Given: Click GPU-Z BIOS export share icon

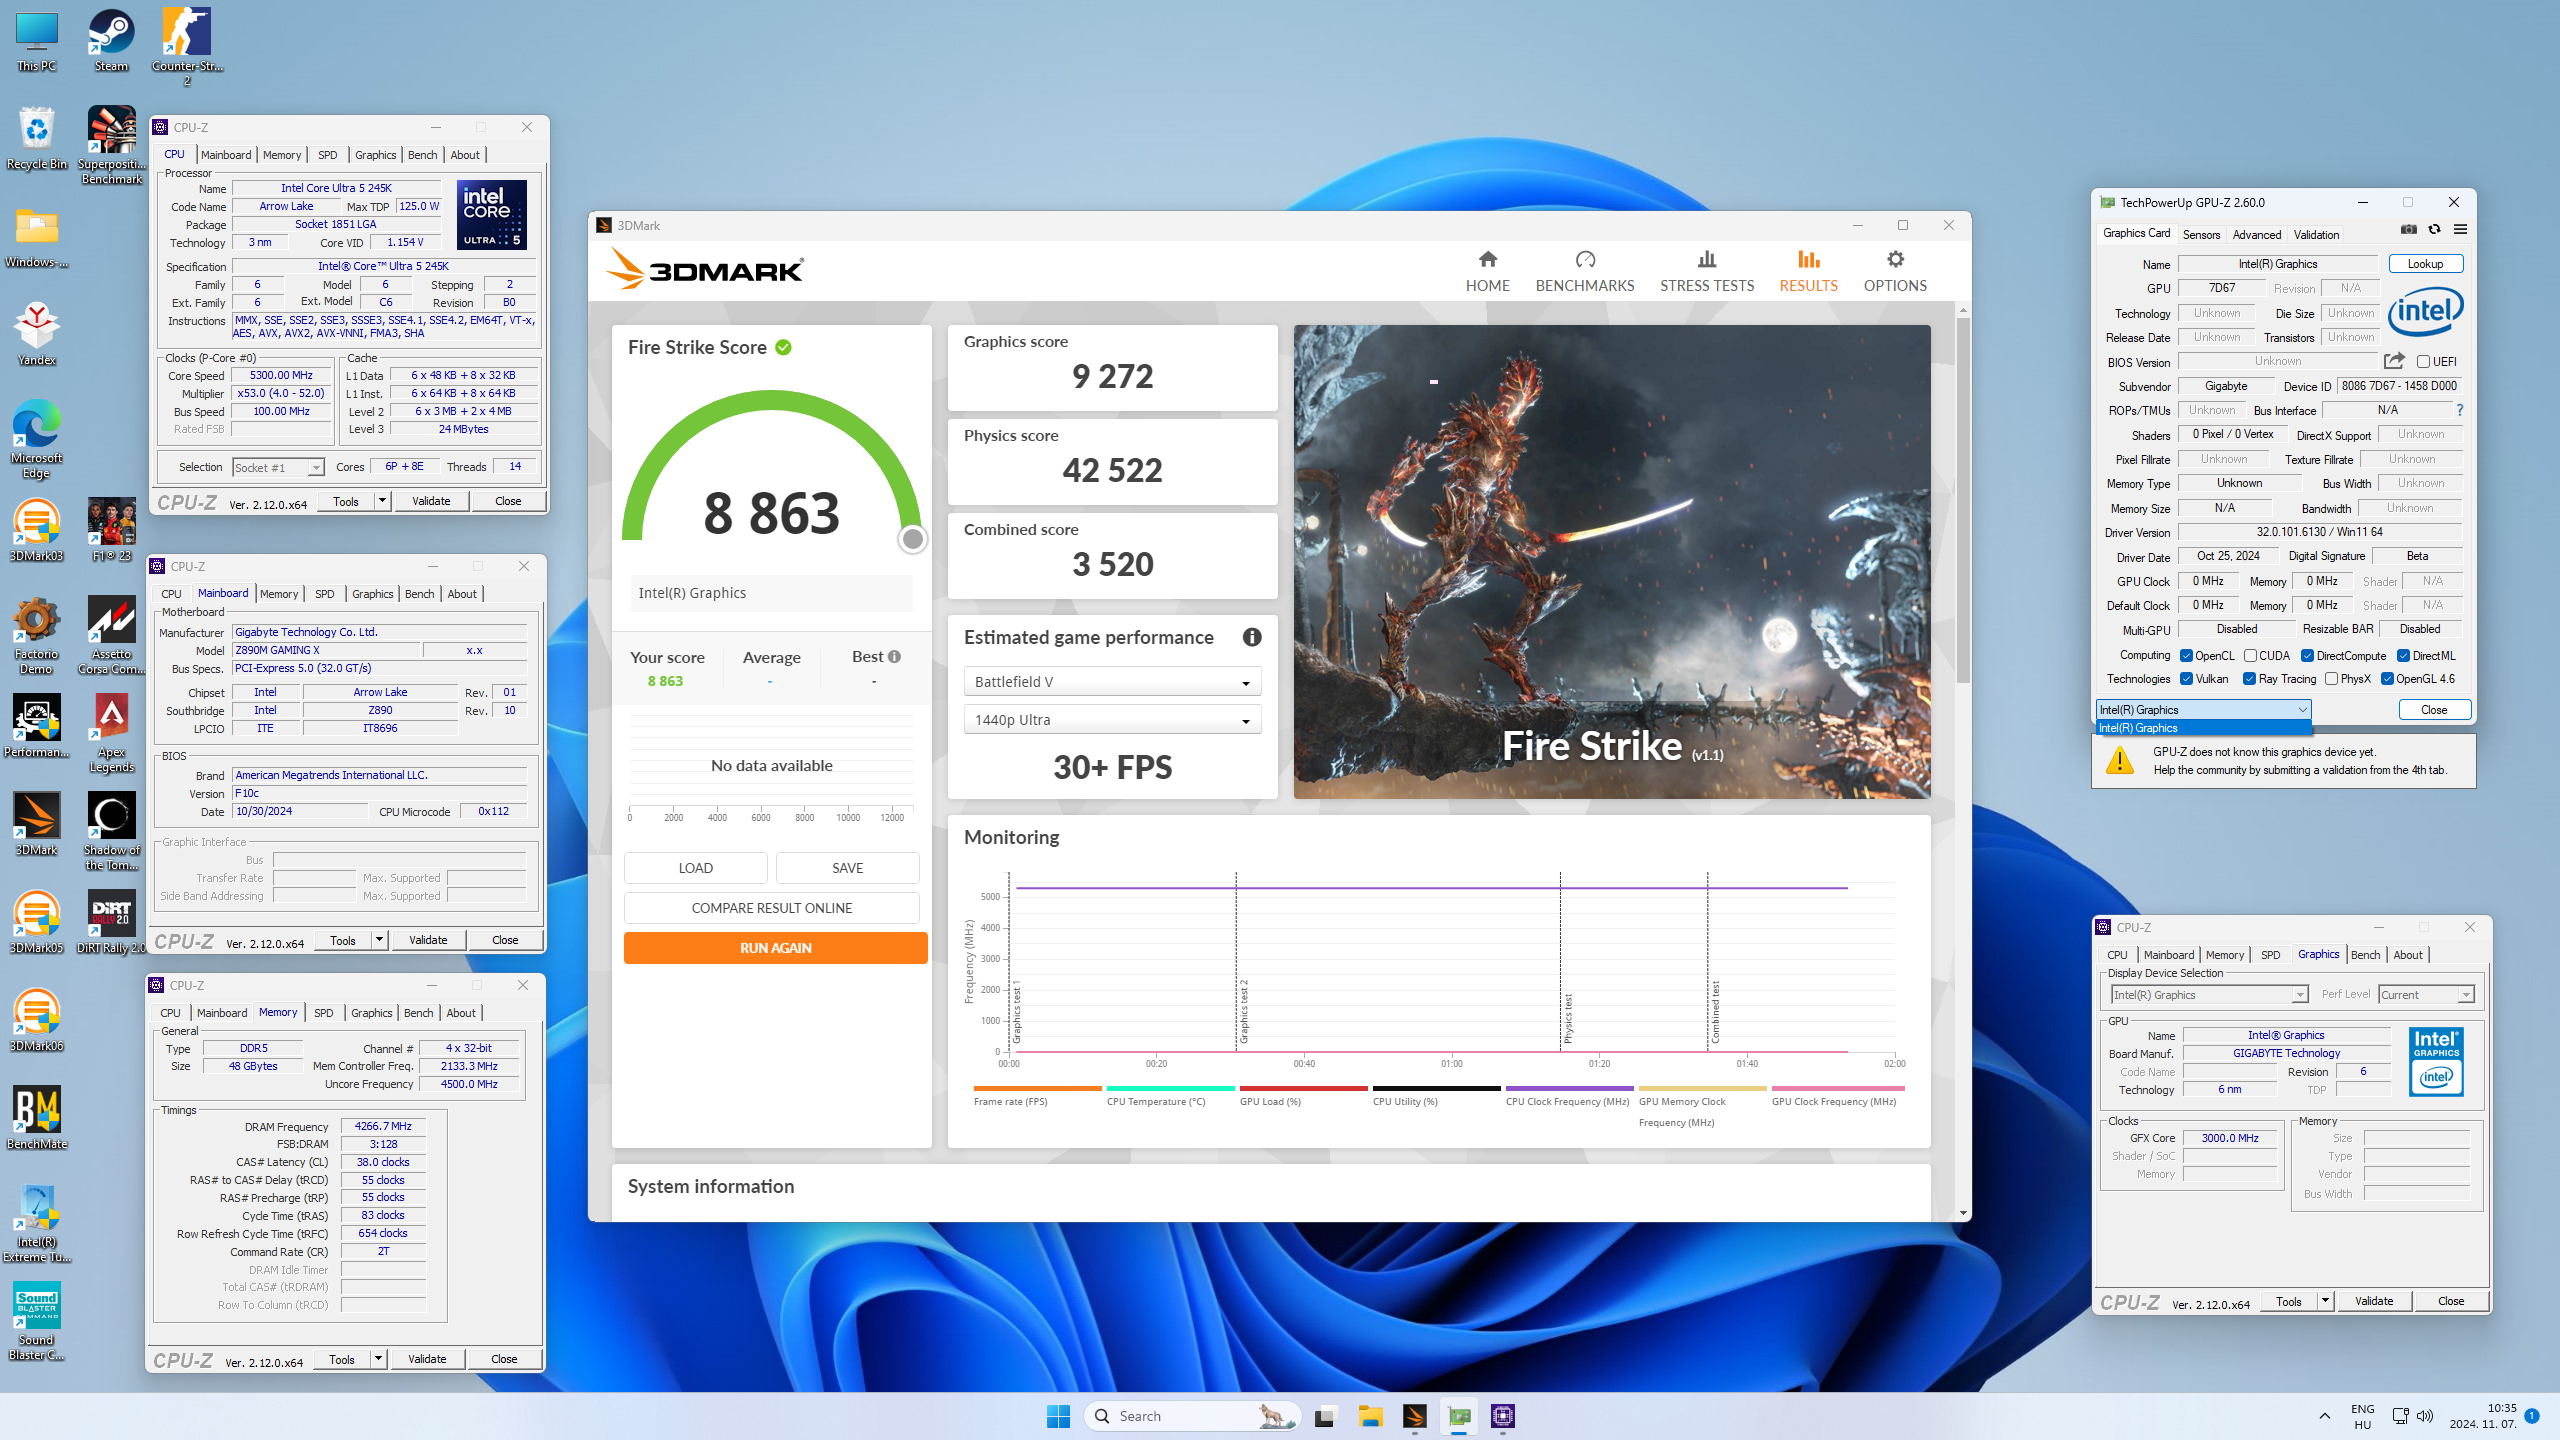Looking at the screenshot, I should tap(2393, 361).
